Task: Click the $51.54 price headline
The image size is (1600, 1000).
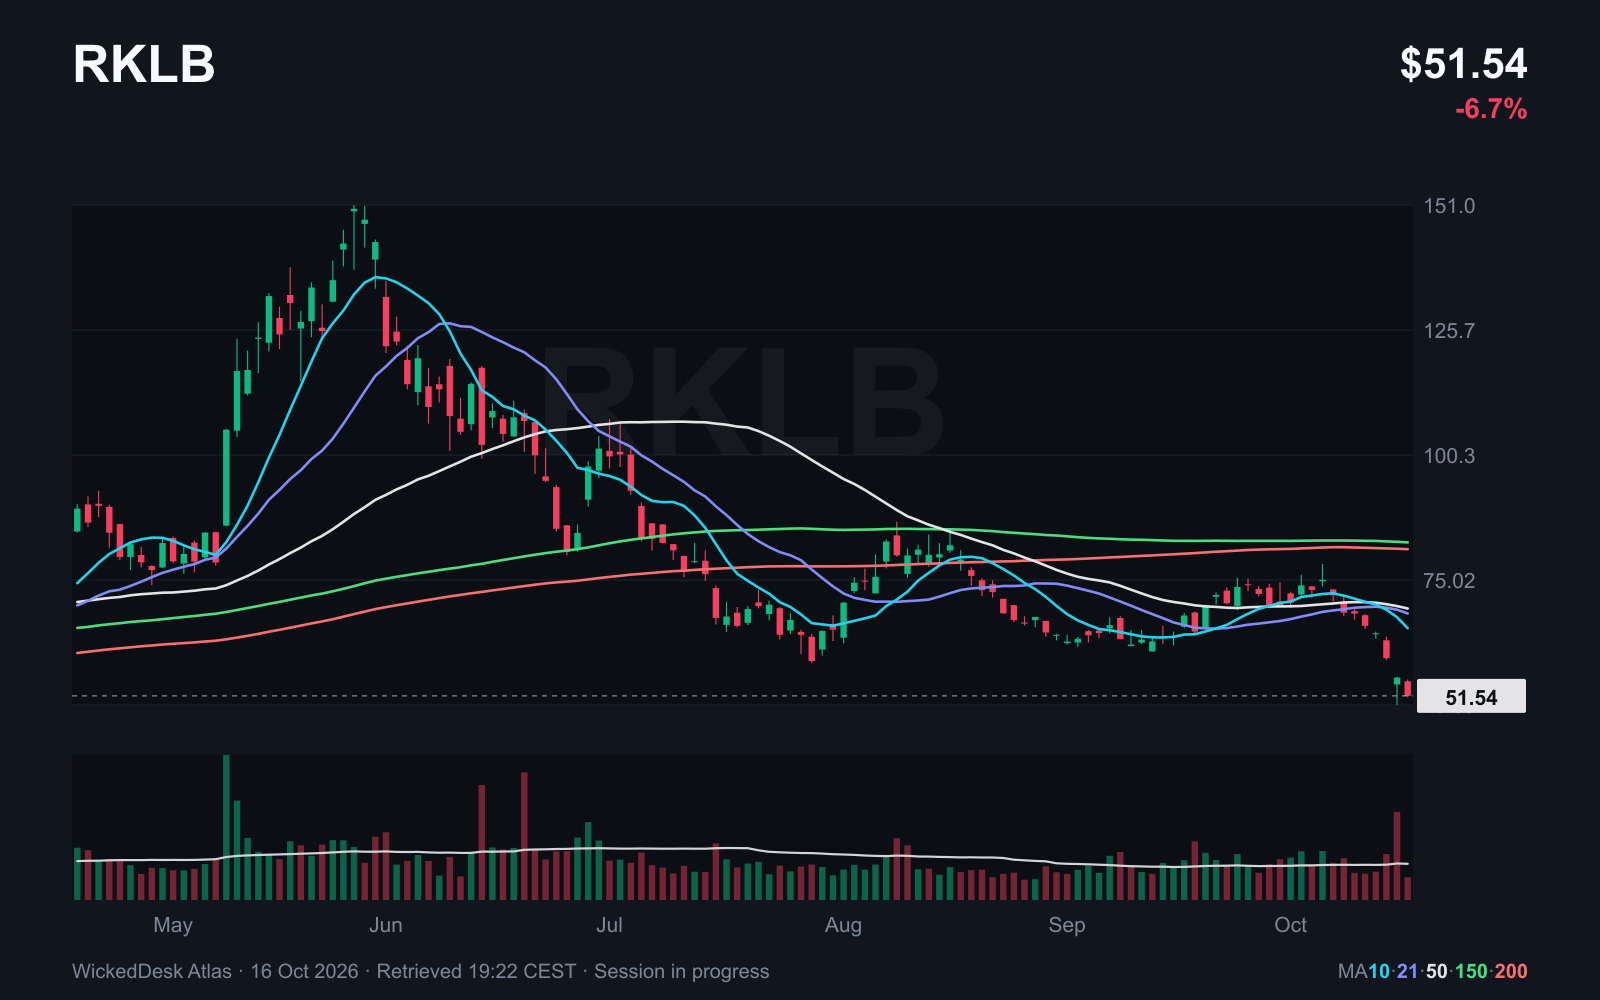Action: (1463, 64)
